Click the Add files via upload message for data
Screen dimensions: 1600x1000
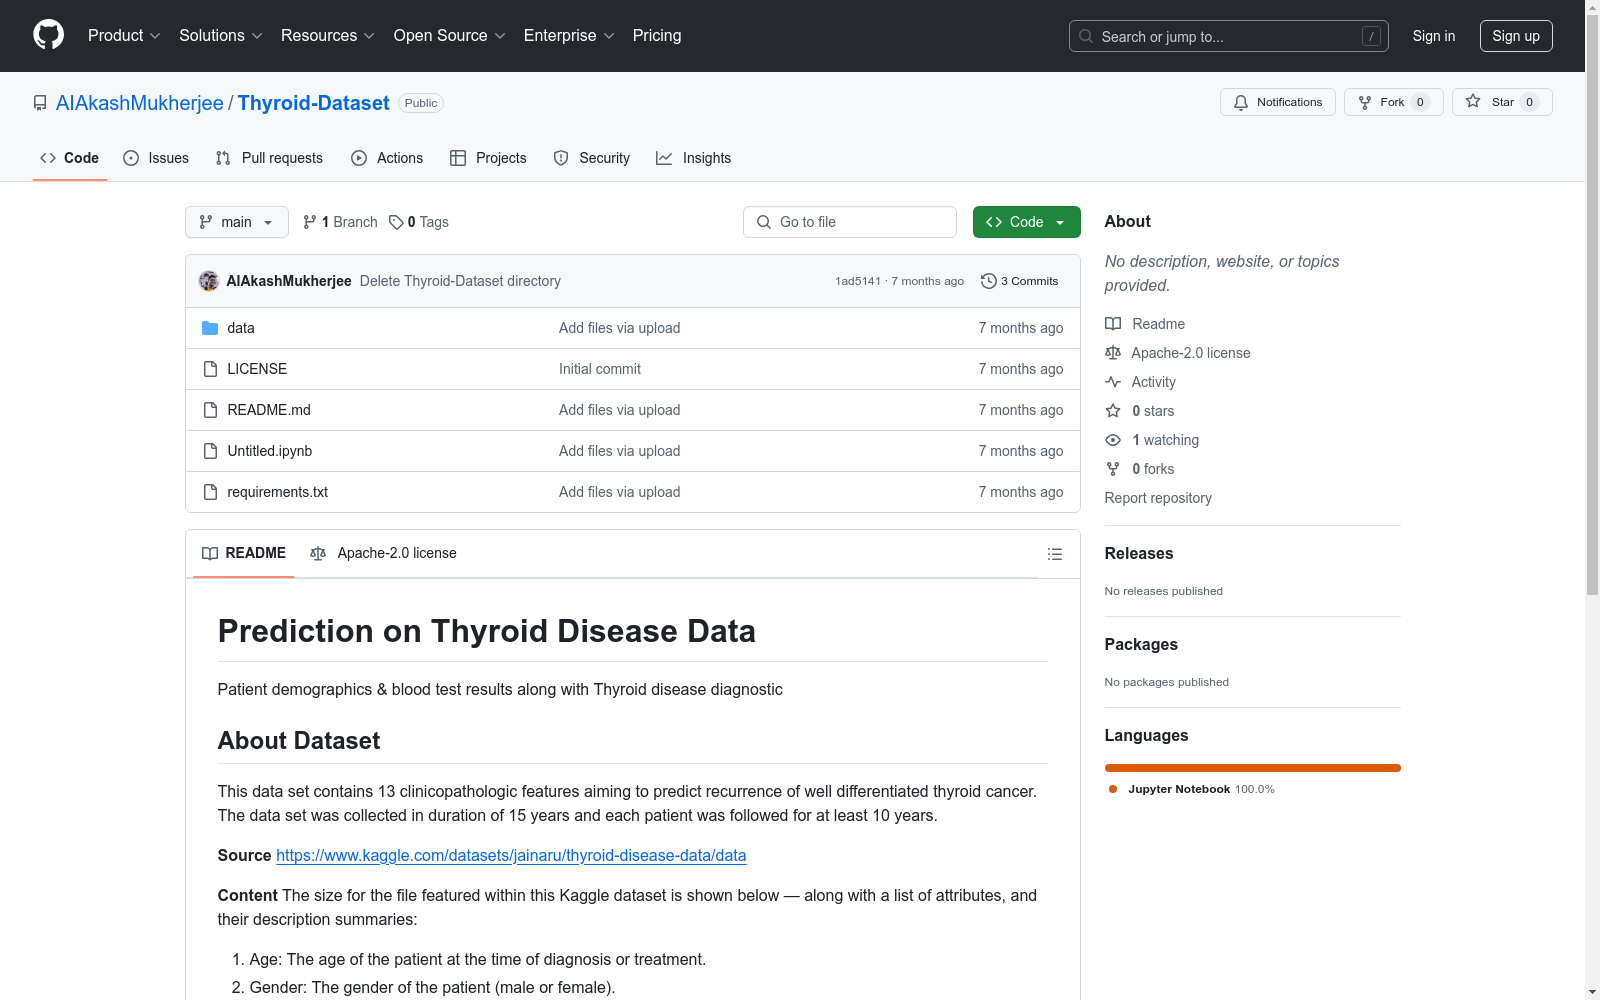[x=620, y=328]
